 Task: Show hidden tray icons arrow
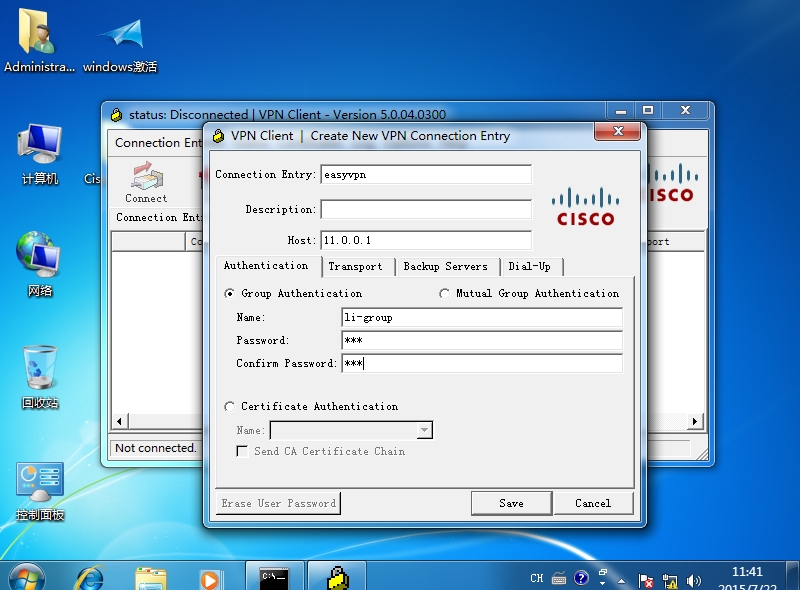(621, 581)
